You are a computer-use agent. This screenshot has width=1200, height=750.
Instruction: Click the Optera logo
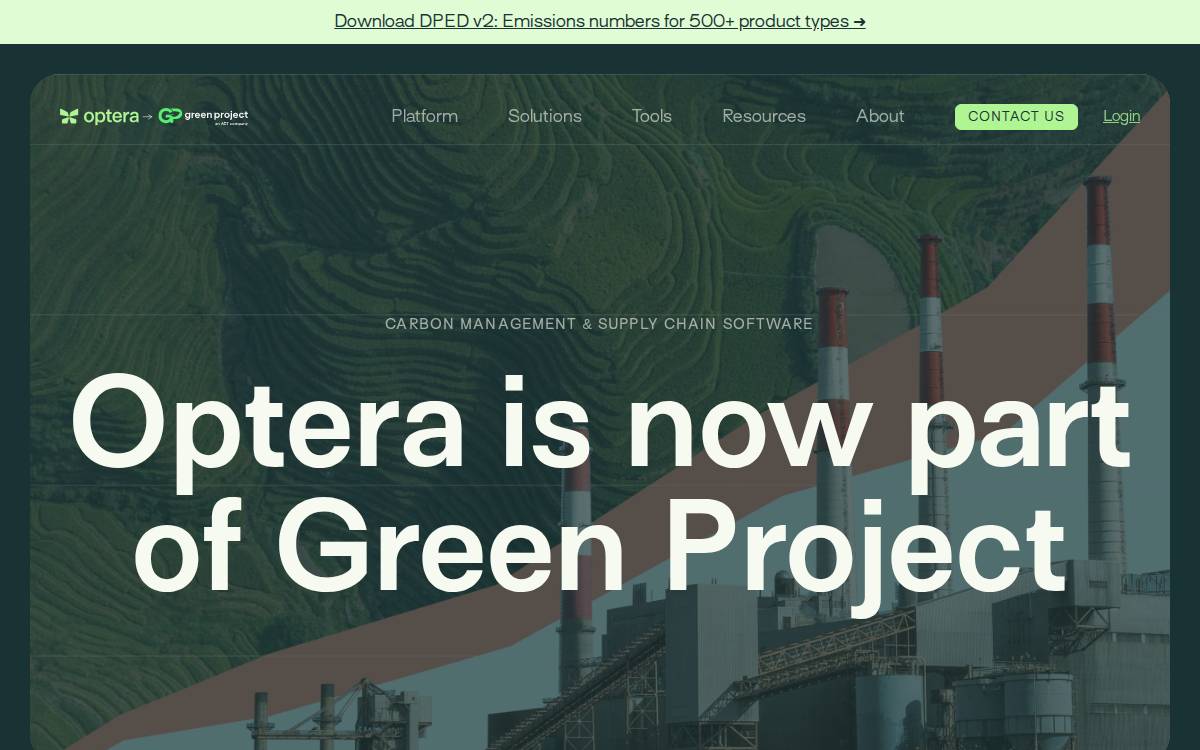coord(99,116)
